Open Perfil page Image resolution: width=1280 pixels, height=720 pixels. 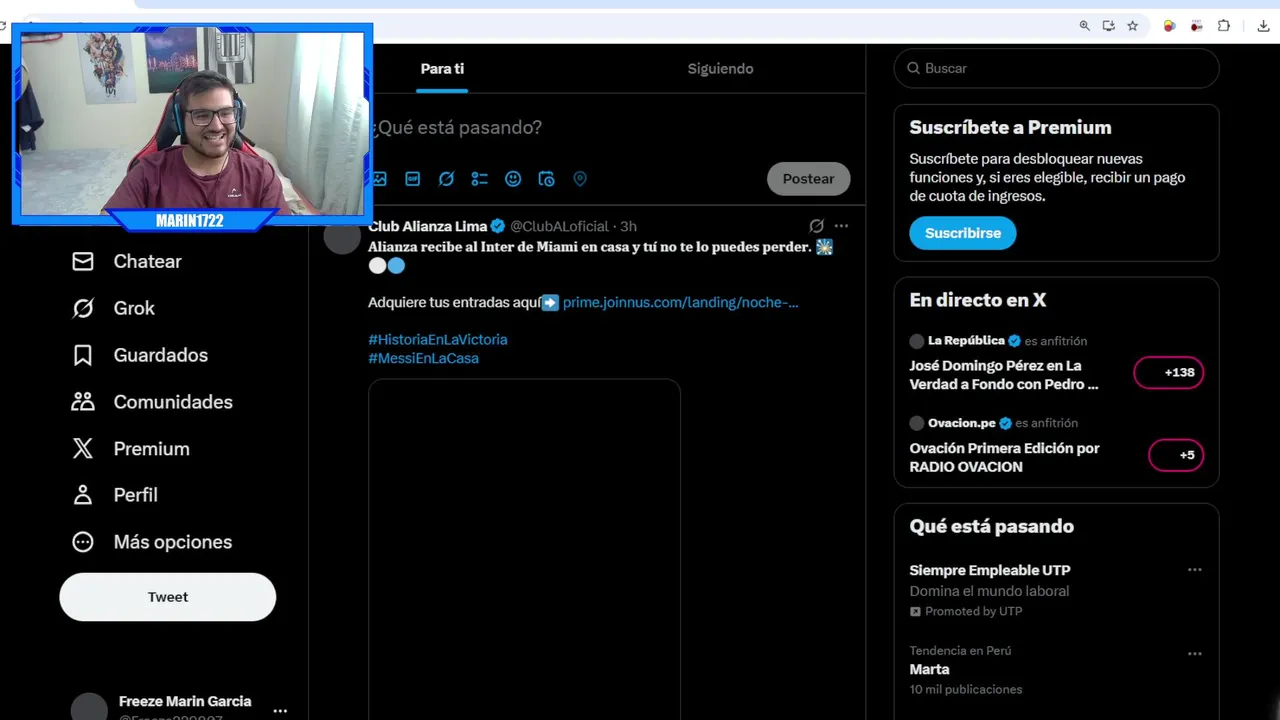(x=115, y=495)
